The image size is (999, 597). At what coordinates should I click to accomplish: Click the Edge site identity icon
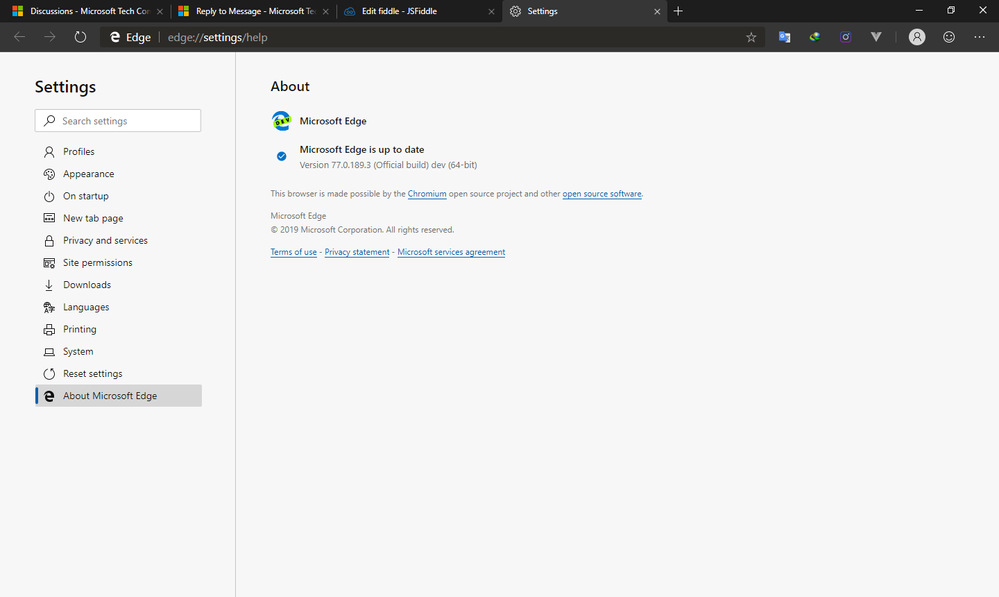[115, 37]
